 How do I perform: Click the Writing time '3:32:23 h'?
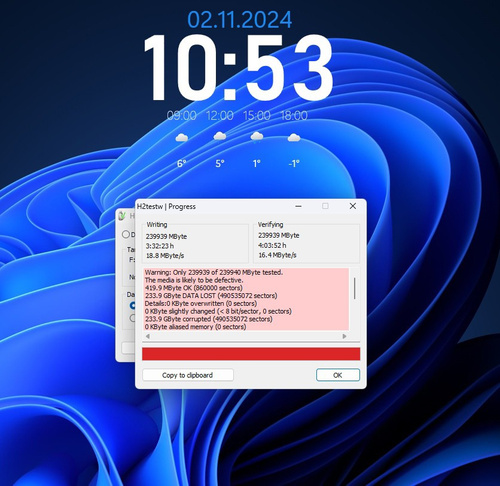click(x=160, y=246)
